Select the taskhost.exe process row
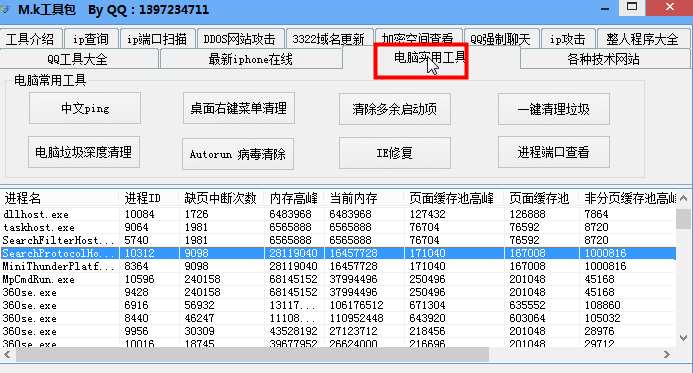Viewport: 693px width, 373px height. pyautogui.click(x=338, y=227)
